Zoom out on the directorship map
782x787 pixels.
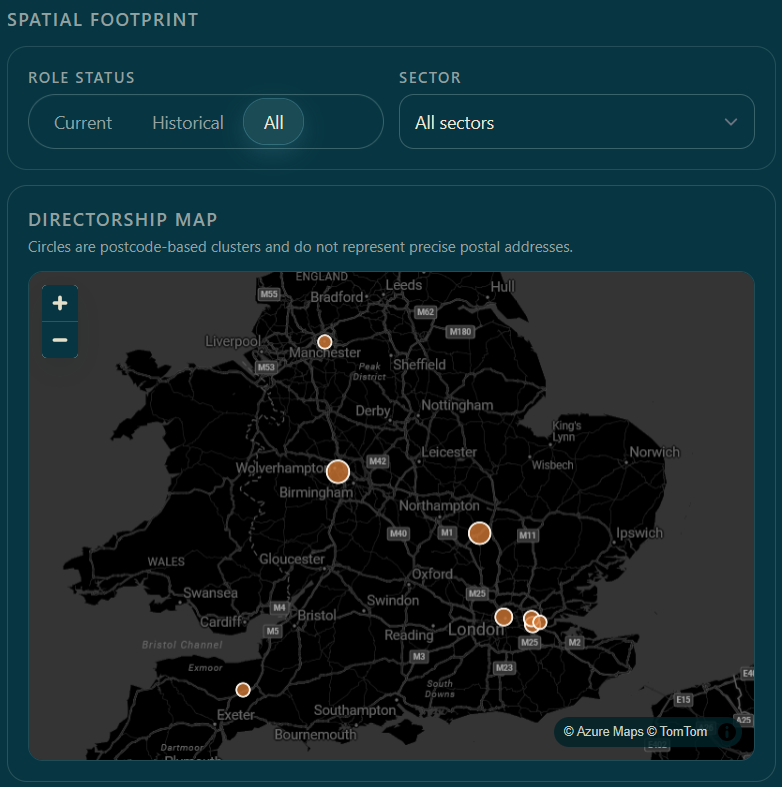click(60, 340)
